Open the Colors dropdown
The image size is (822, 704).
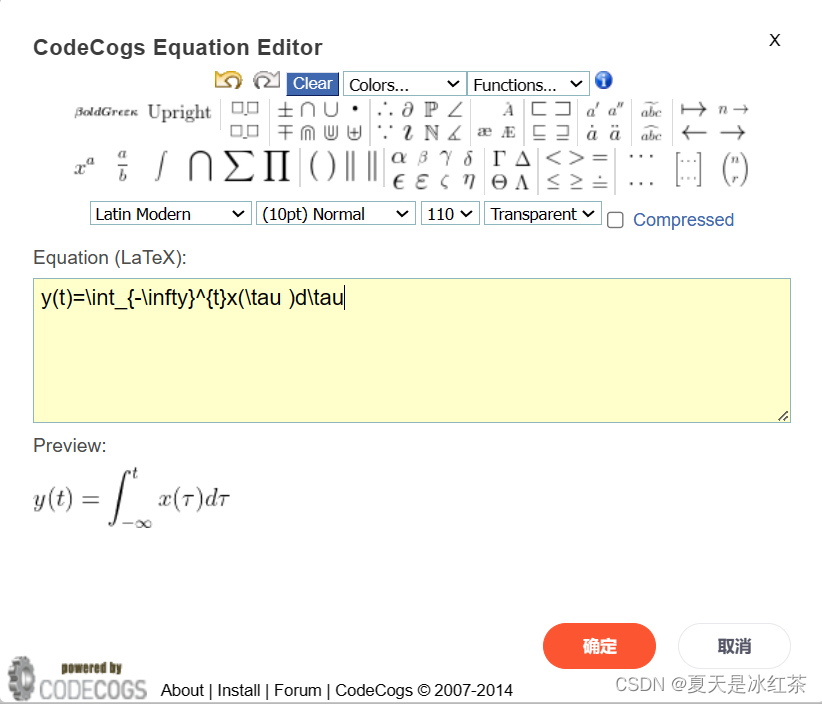[405, 84]
